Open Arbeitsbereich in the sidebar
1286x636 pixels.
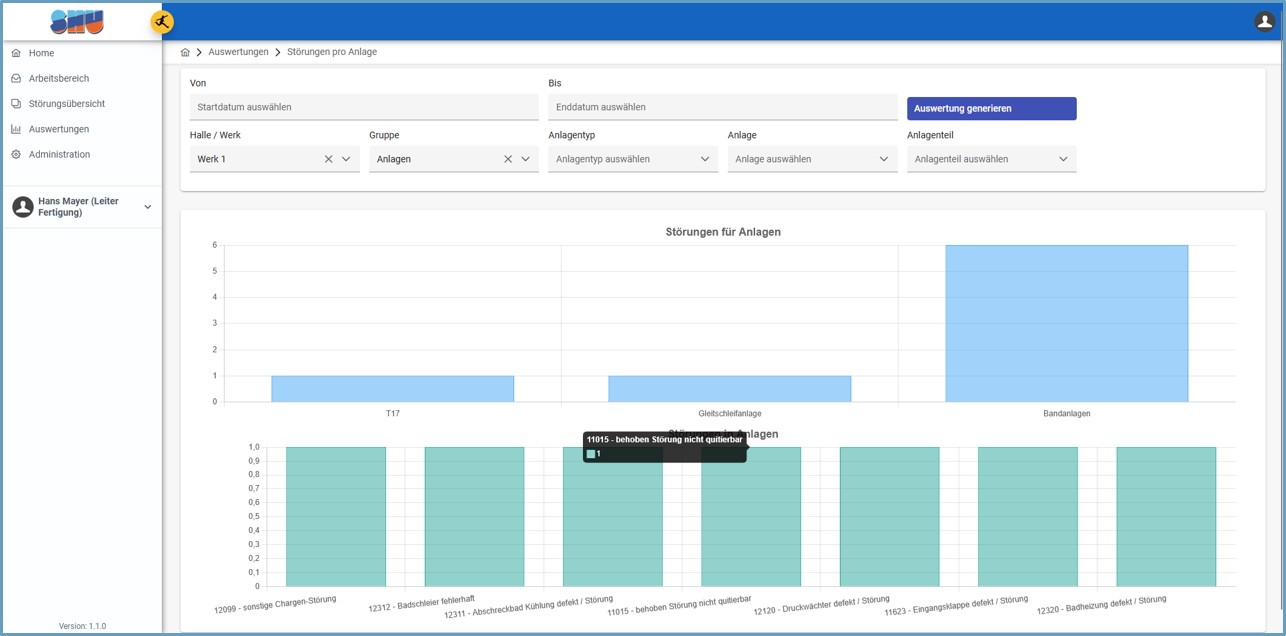[x=58, y=78]
